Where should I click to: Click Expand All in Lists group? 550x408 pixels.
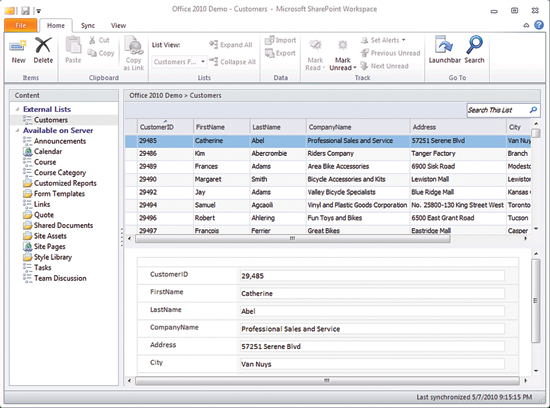(x=230, y=45)
